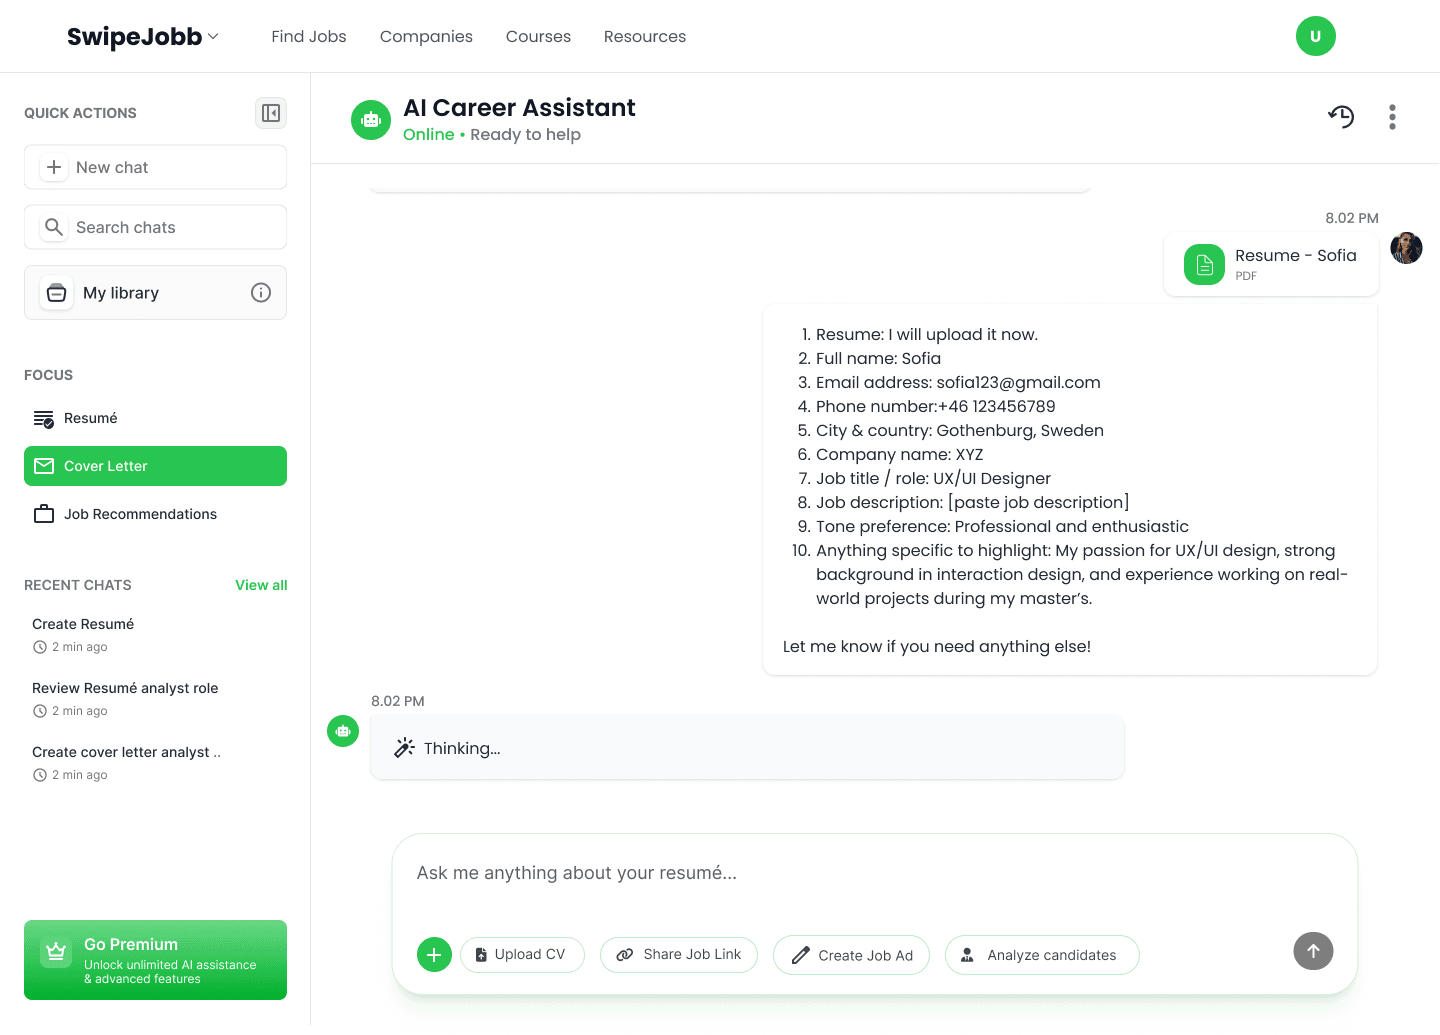Click the sofia123@gmail.com email line
Viewport: 1440px width, 1035px height.
click(957, 382)
